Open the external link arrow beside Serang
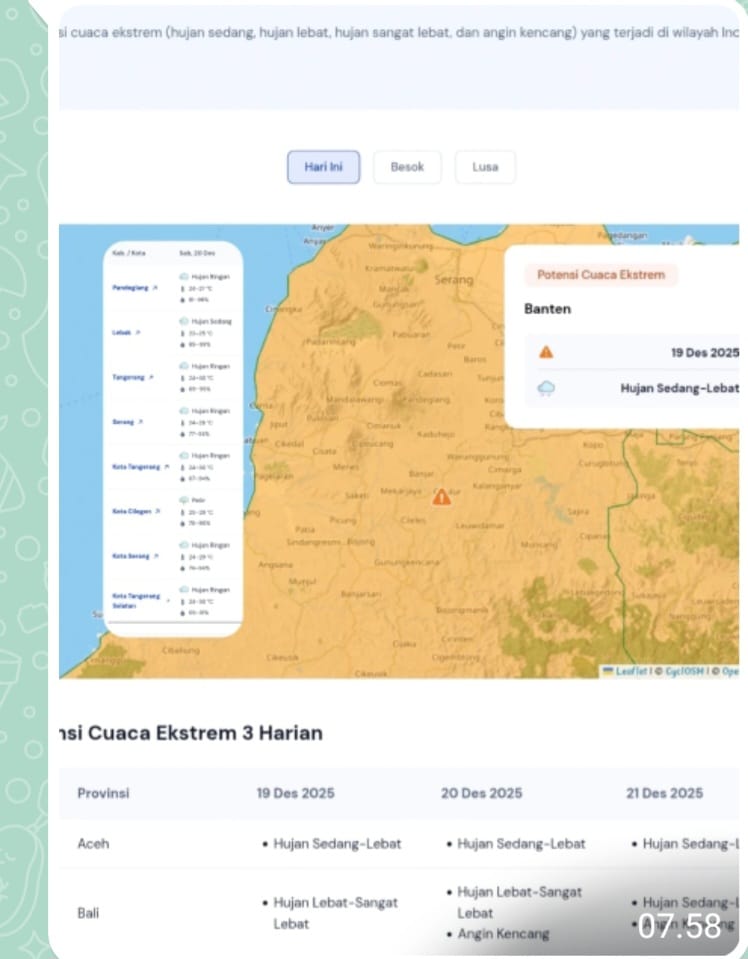748x959 pixels. pos(140,422)
